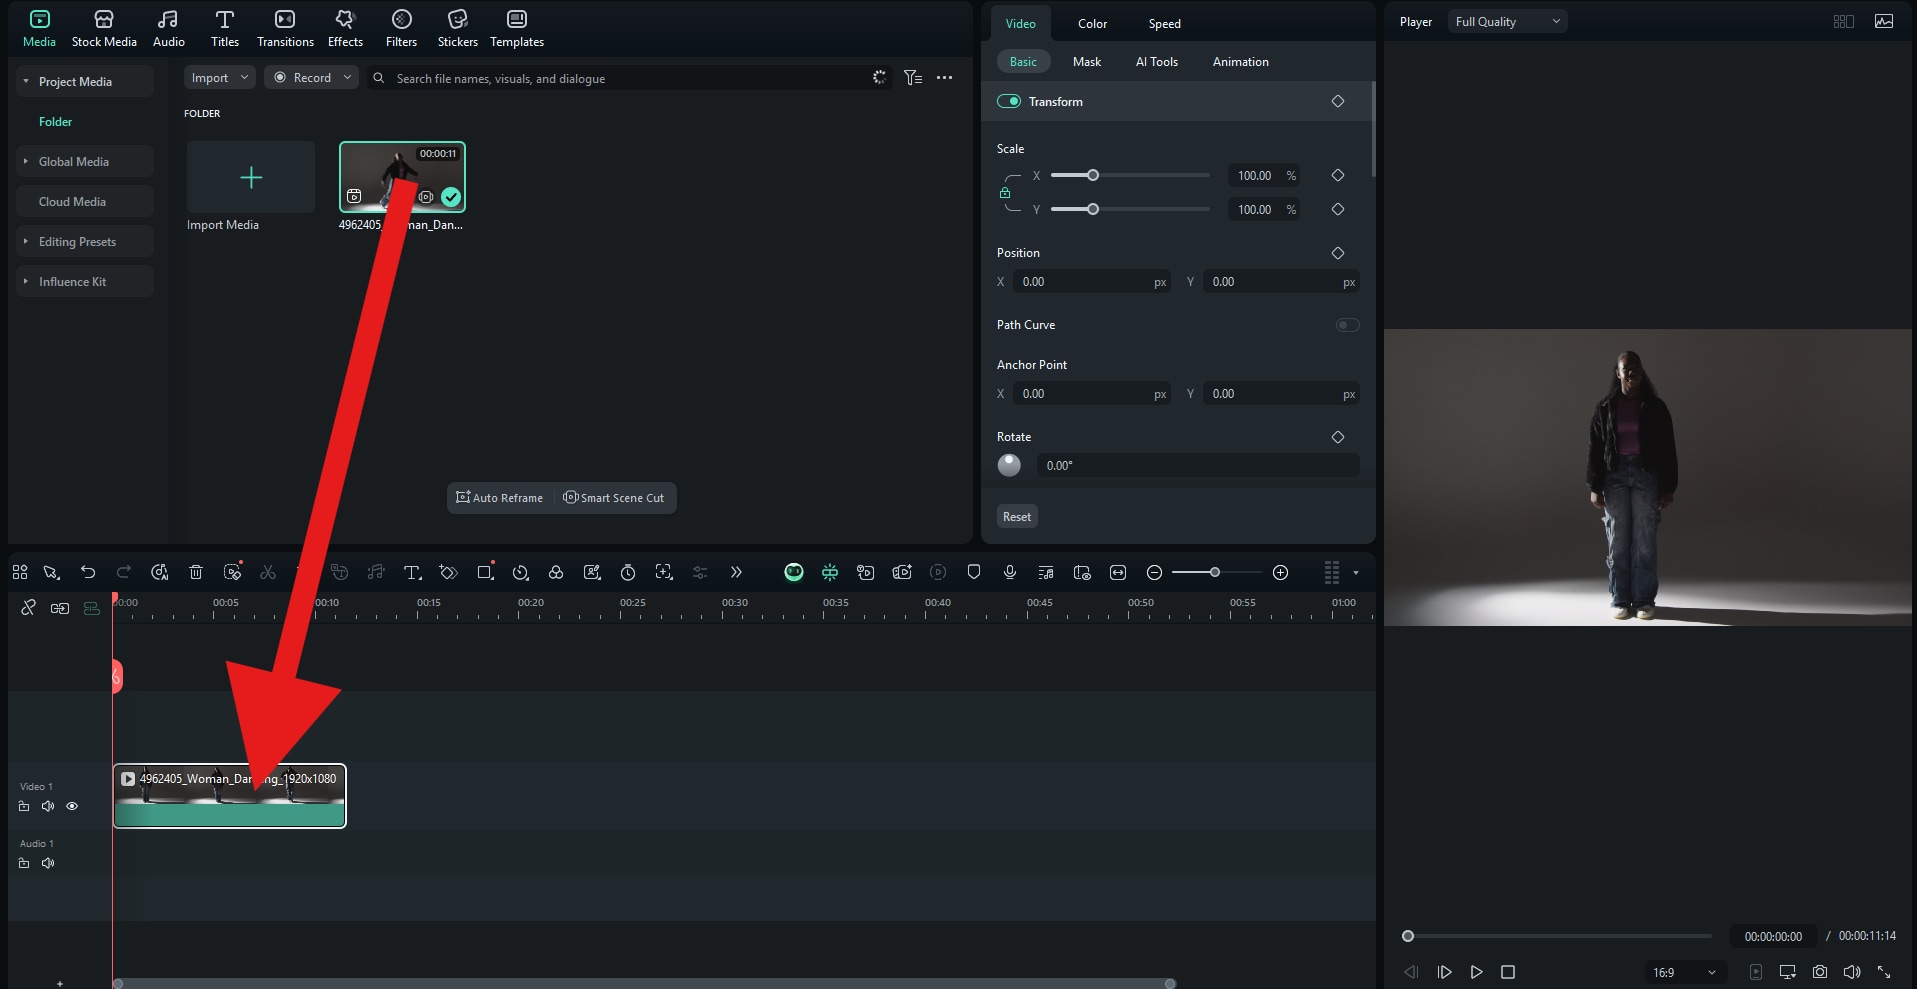Screen dimensions: 1917x989
Task: Add a keyframe for Position
Action: tap(1338, 253)
